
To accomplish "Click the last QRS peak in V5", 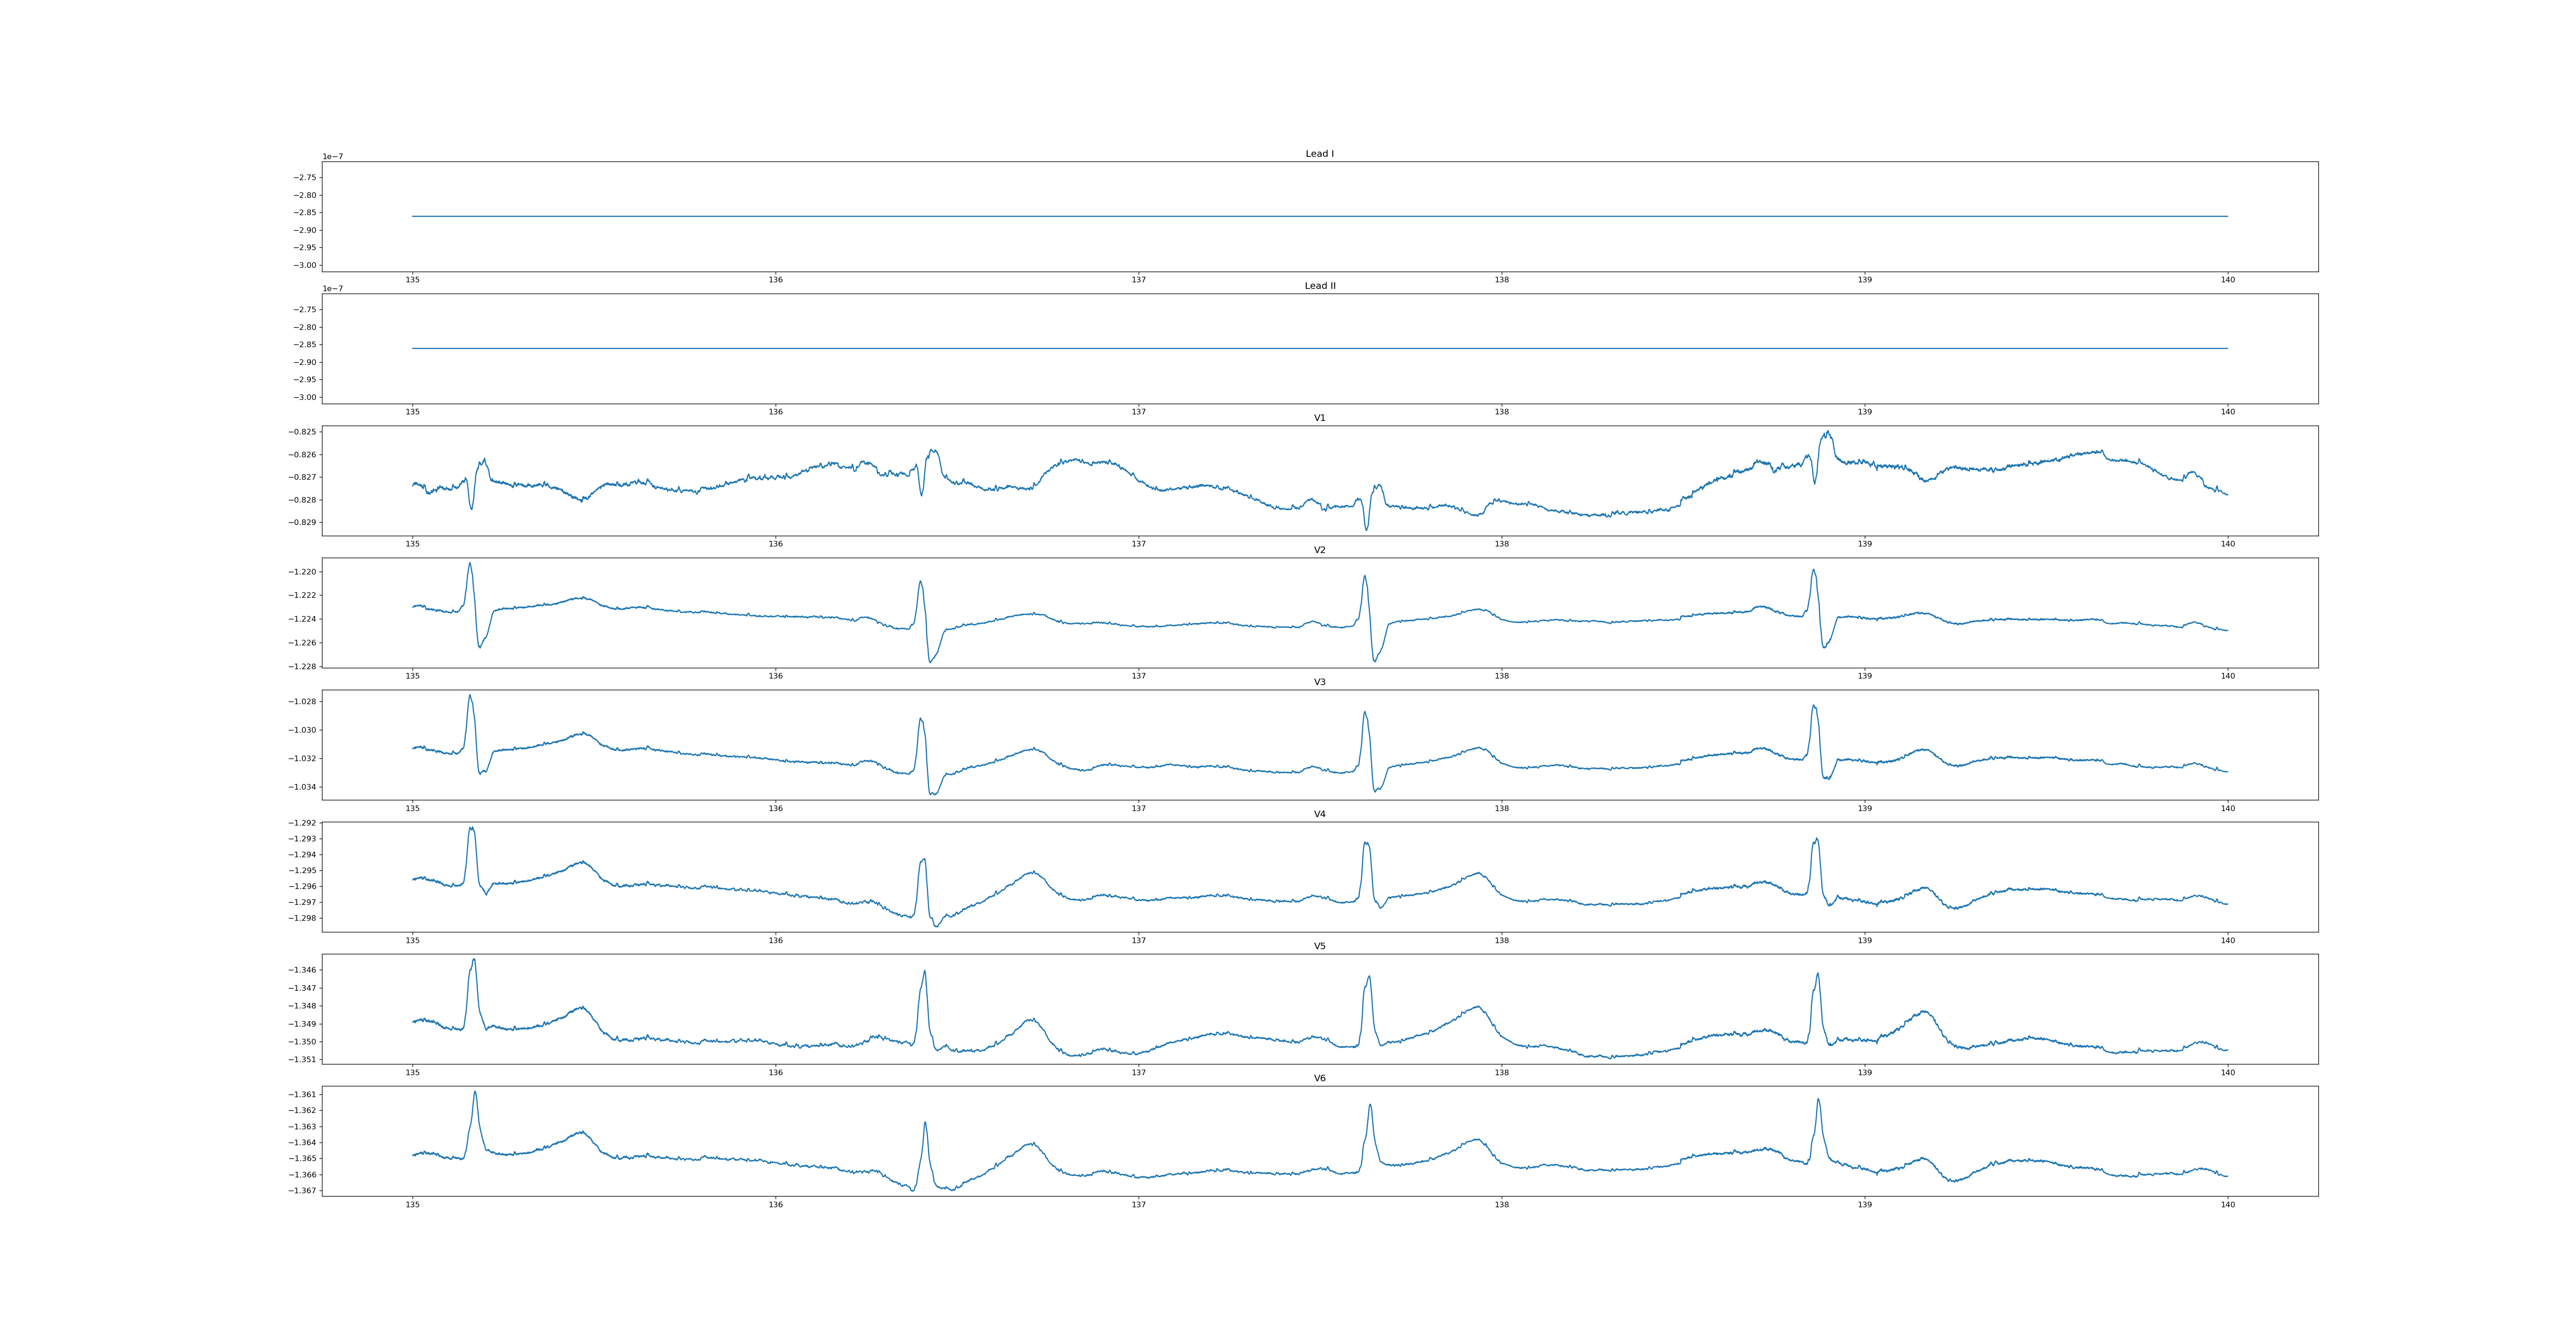I will (1817, 975).
